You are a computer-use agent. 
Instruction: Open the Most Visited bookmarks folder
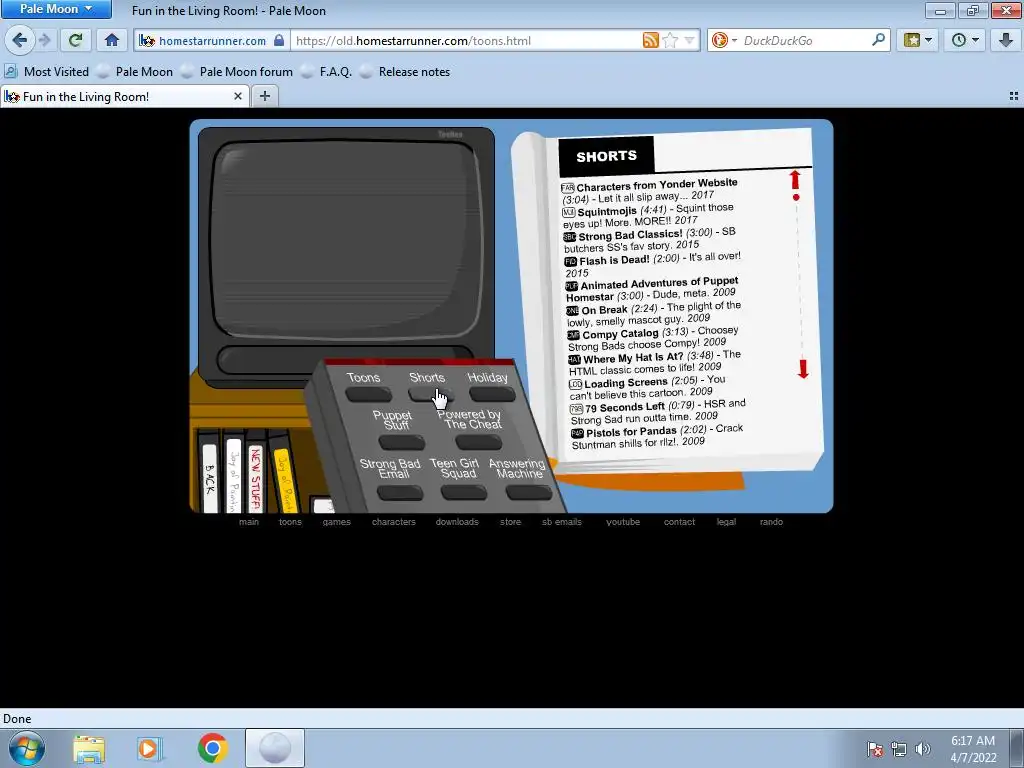[47, 72]
